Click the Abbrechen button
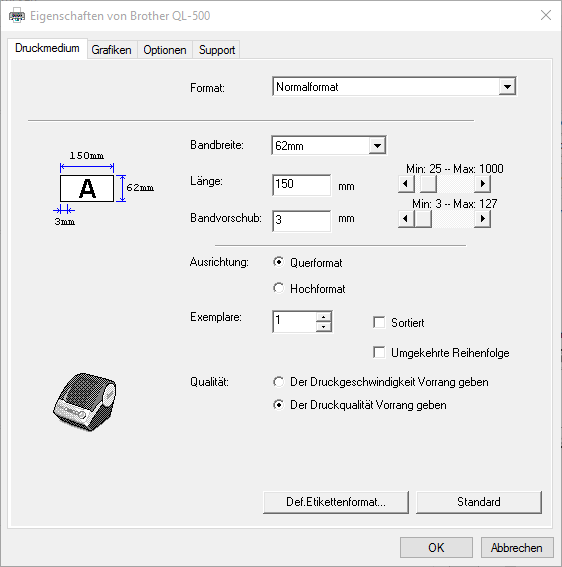The height and width of the screenshot is (567, 562). pos(517,547)
